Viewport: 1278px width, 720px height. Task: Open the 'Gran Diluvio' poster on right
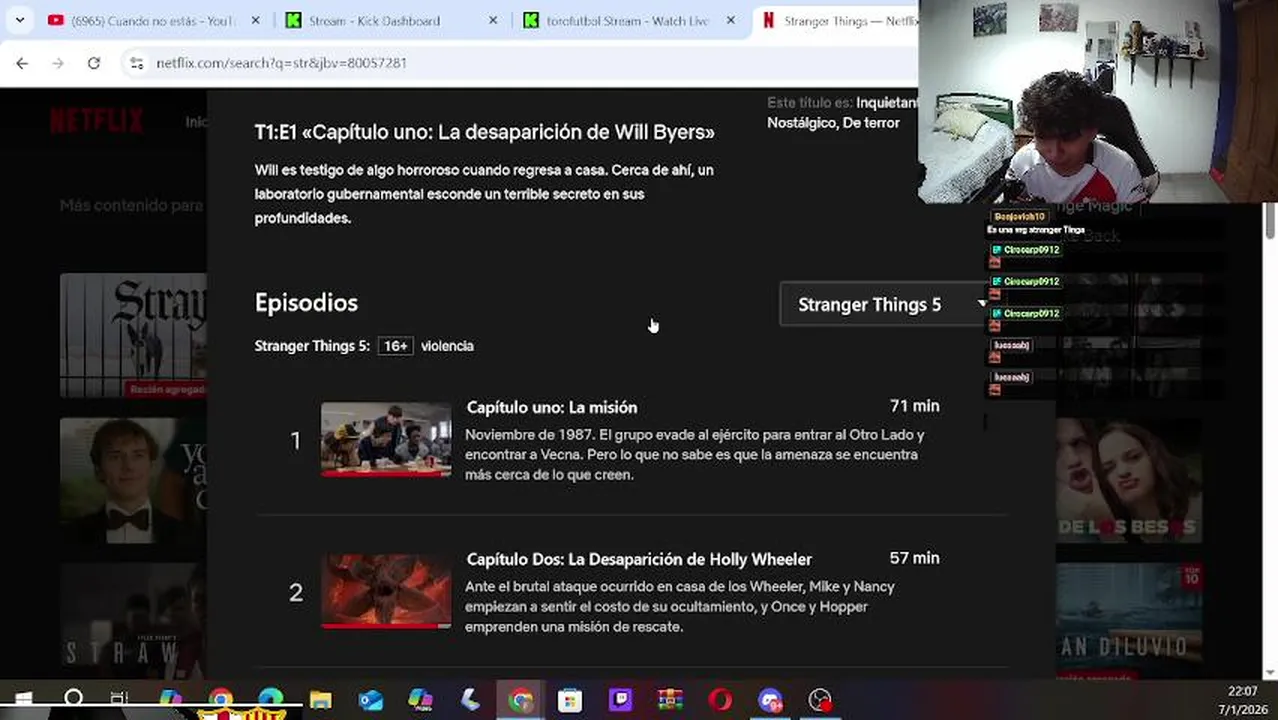[x=1129, y=621]
